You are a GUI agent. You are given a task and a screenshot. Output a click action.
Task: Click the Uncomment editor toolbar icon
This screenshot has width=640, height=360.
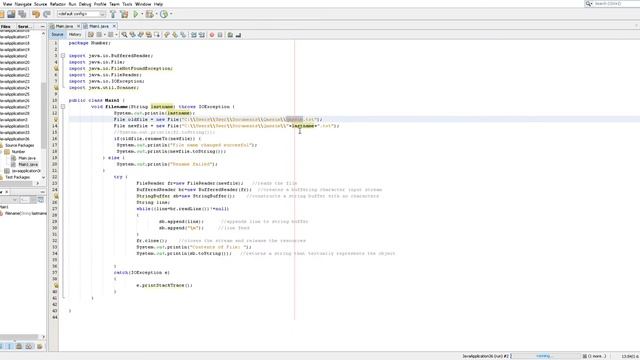coord(238,35)
